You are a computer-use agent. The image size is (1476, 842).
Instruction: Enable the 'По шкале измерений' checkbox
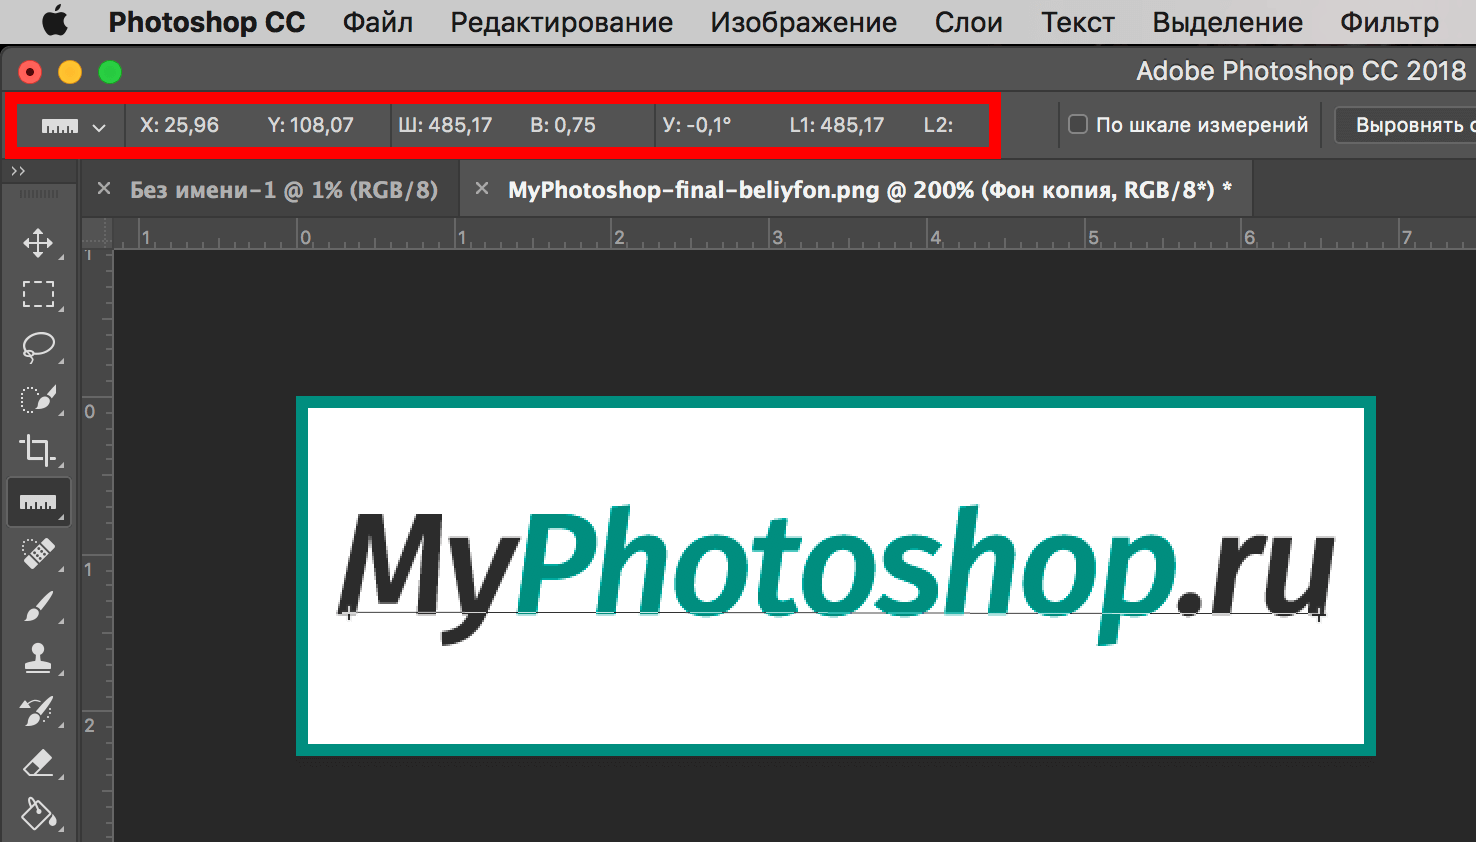[x=1078, y=125]
